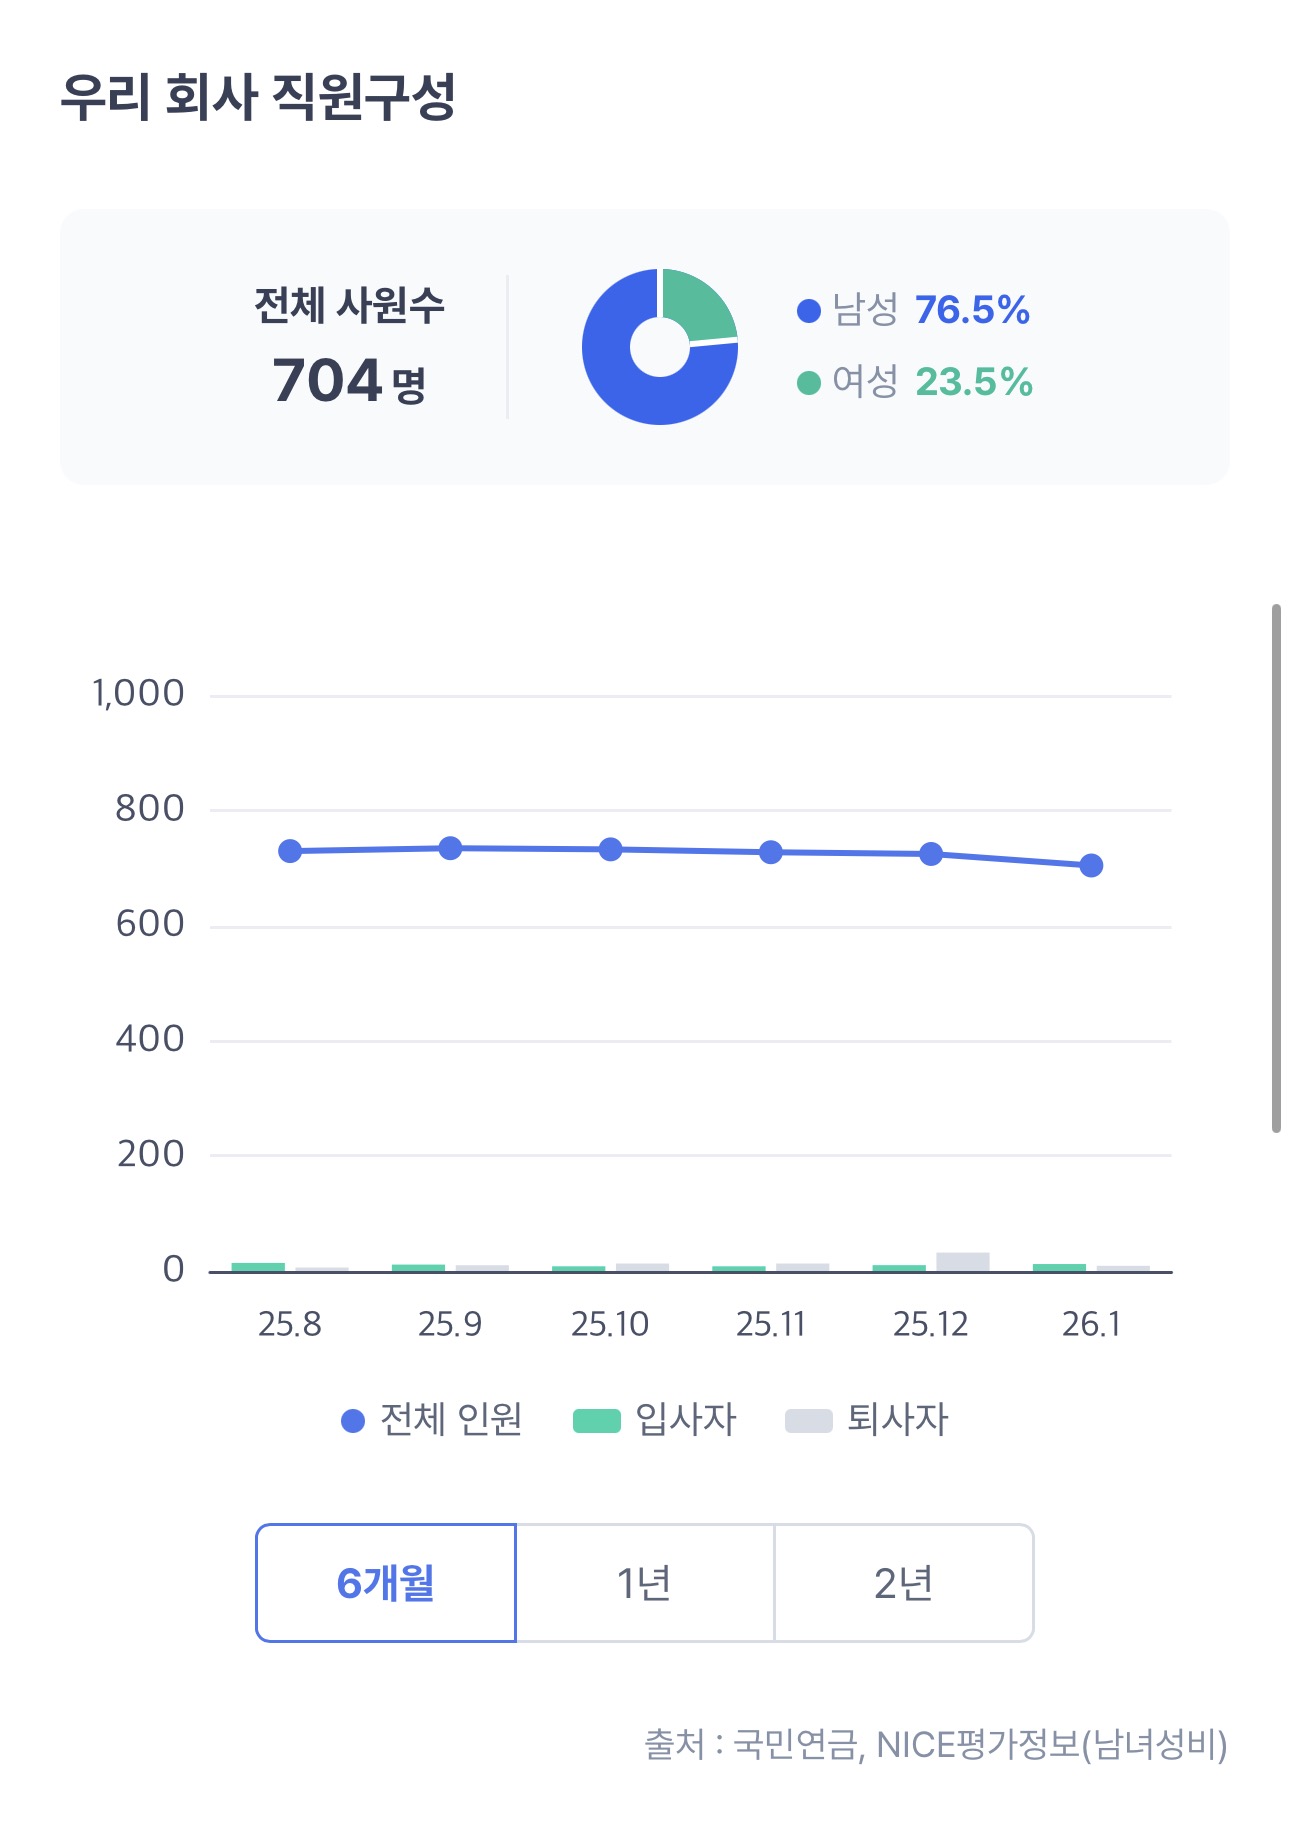Screen dimensions: 1290x1847
Task: Click the blue 남성 legend dot
Action: pyautogui.click(x=809, y=311)
